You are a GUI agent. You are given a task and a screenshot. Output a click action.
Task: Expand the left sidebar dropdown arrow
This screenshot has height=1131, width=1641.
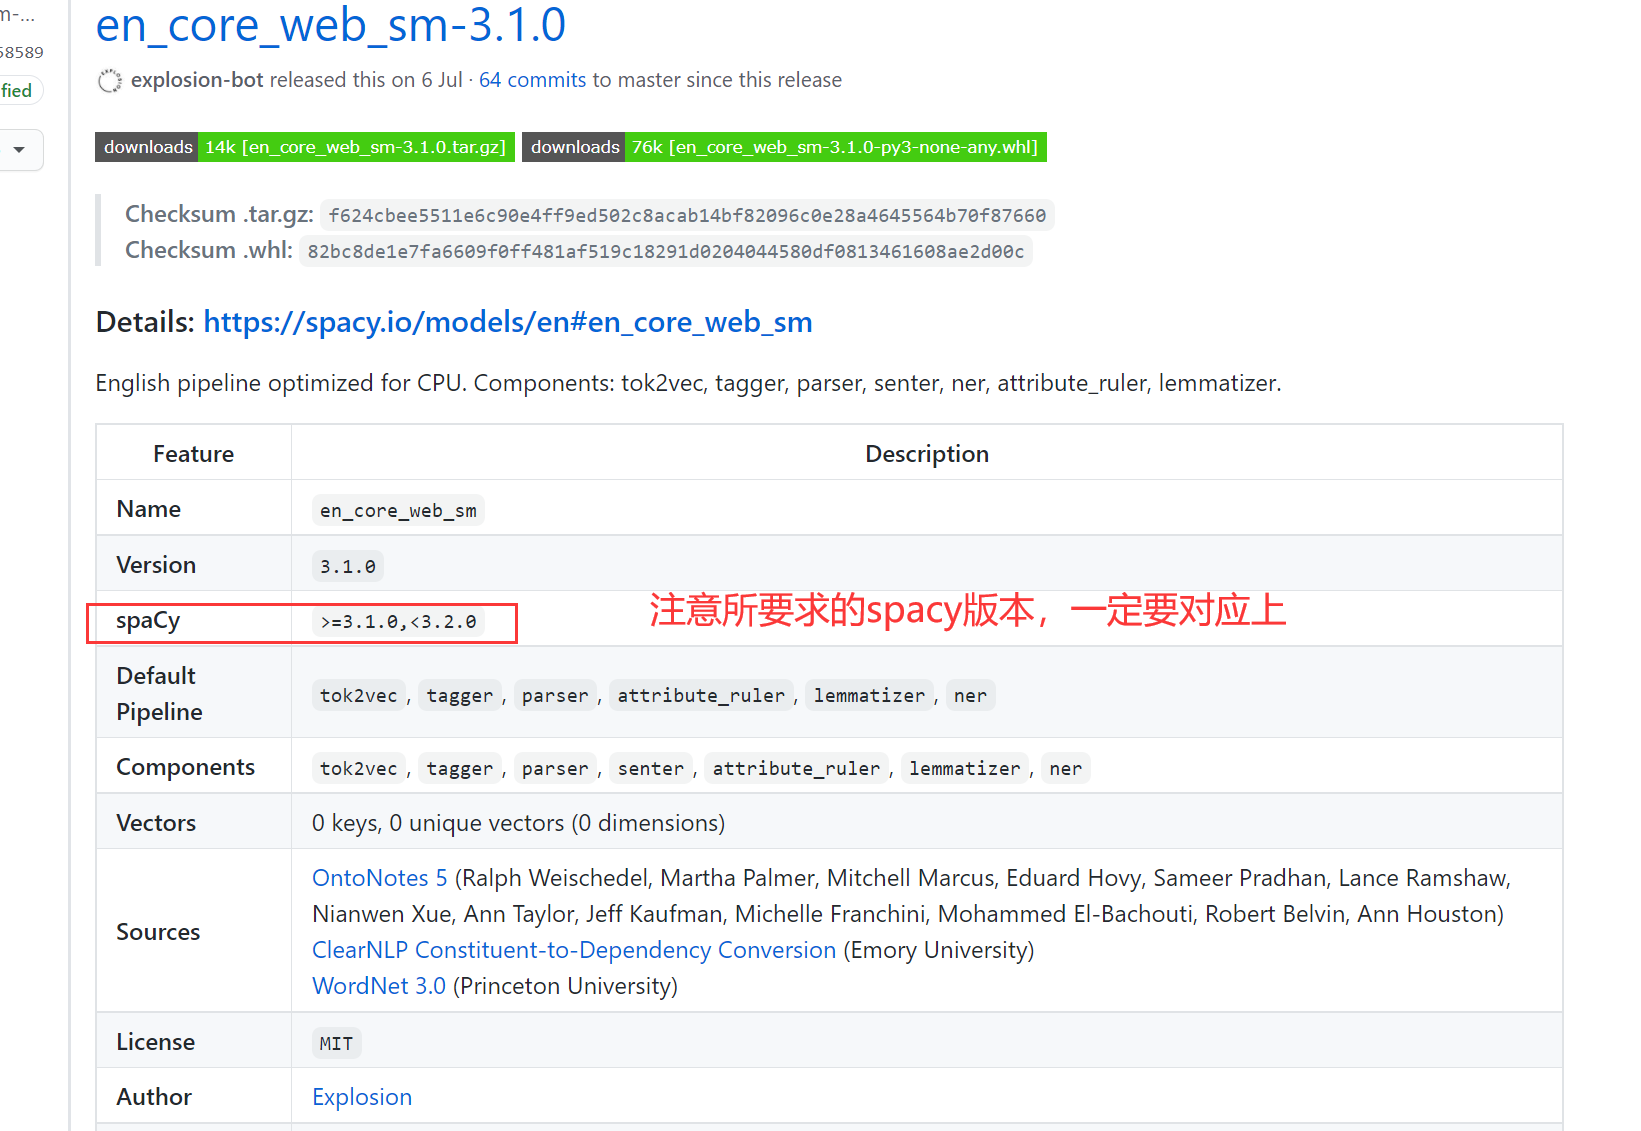tap(19, 150)
